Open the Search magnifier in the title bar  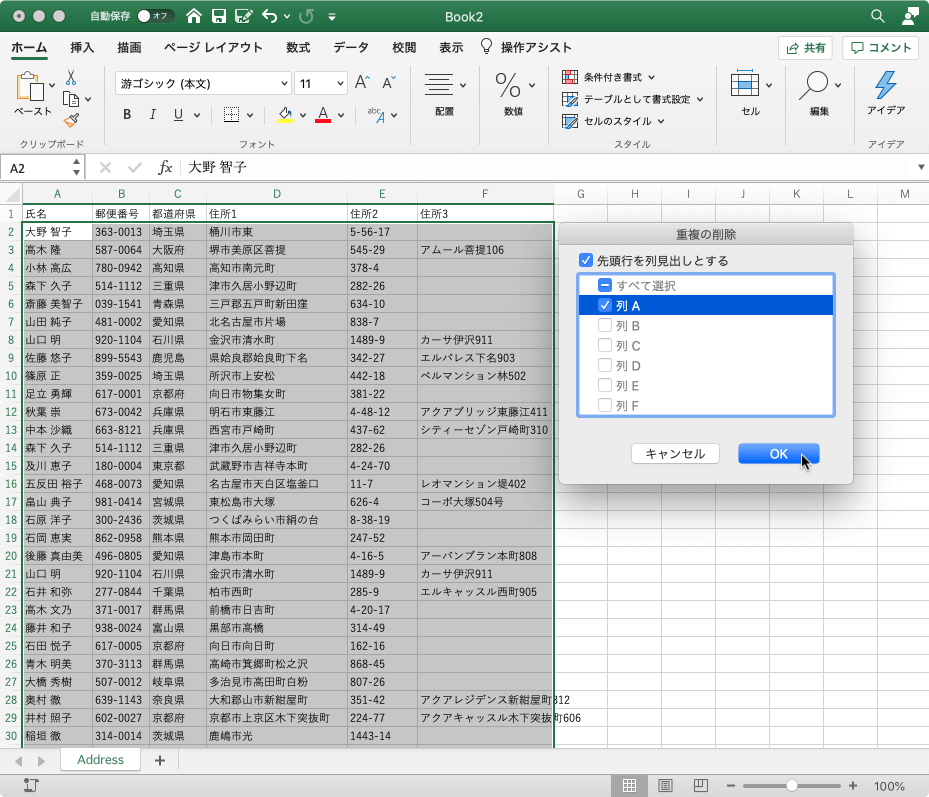877,16
